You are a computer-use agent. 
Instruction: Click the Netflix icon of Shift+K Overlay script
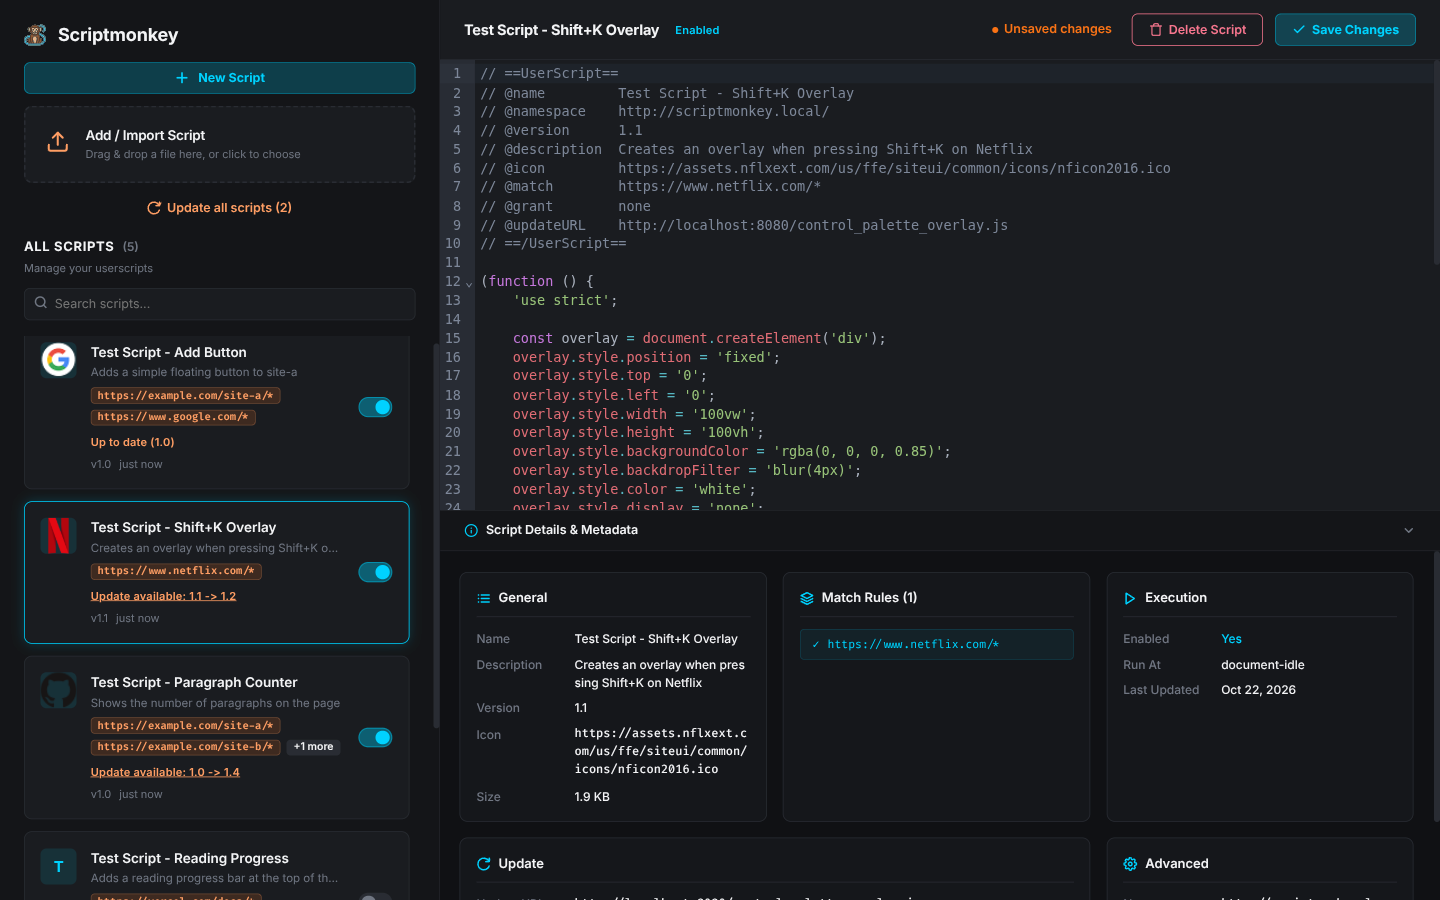[58, 535]
